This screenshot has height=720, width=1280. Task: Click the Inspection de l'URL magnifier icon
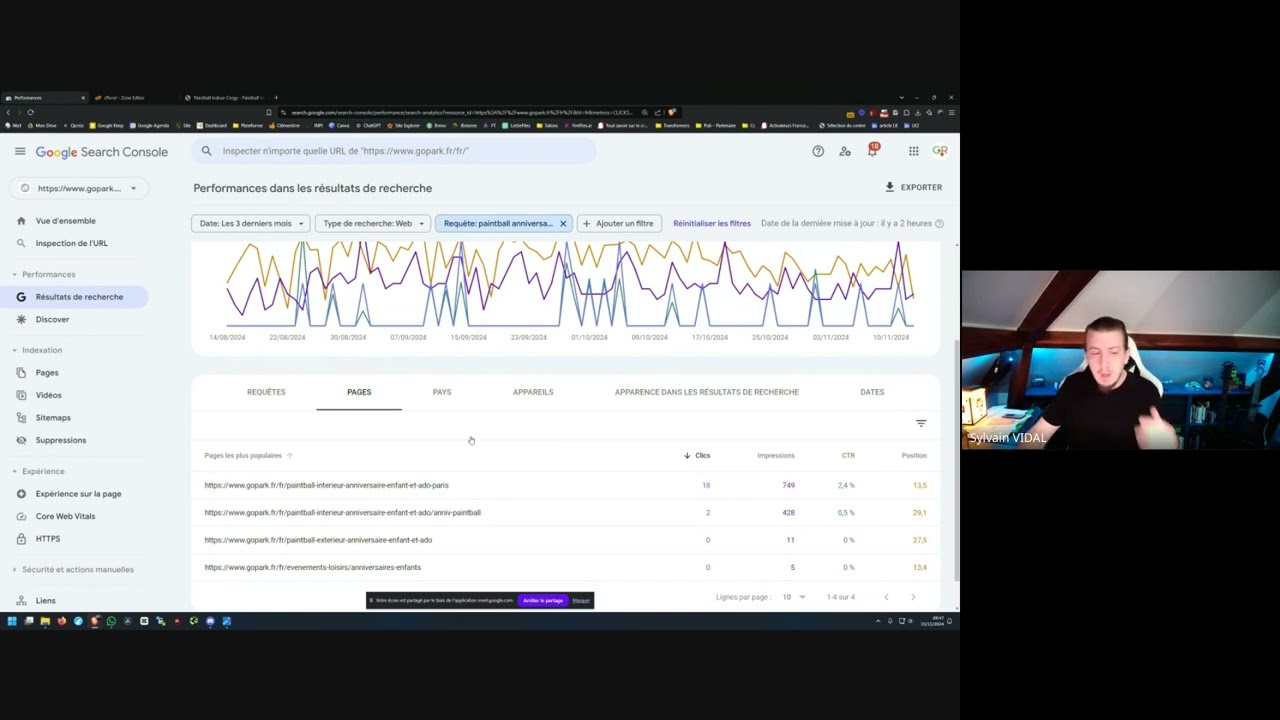(x=21, y=243)
